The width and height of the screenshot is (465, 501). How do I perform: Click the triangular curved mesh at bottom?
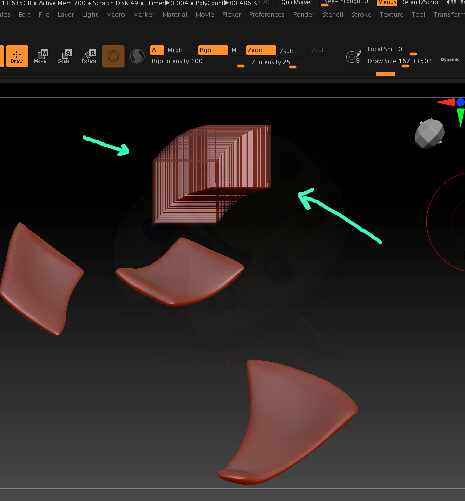287,423
